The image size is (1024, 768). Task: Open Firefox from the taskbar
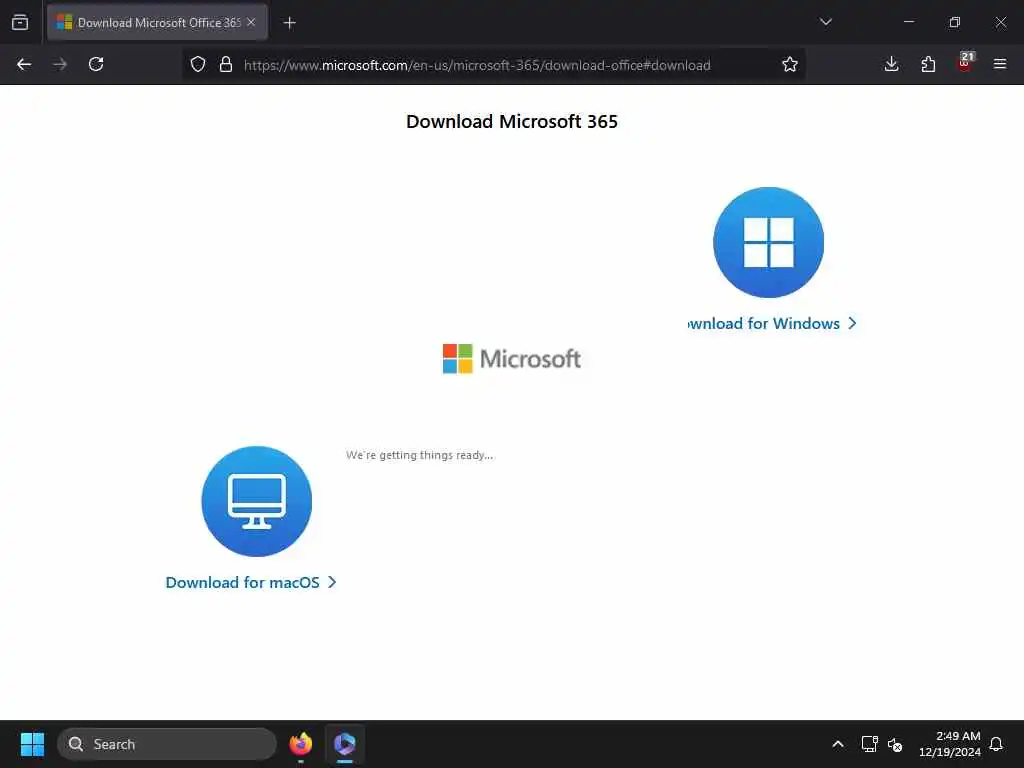pos(300,744)
